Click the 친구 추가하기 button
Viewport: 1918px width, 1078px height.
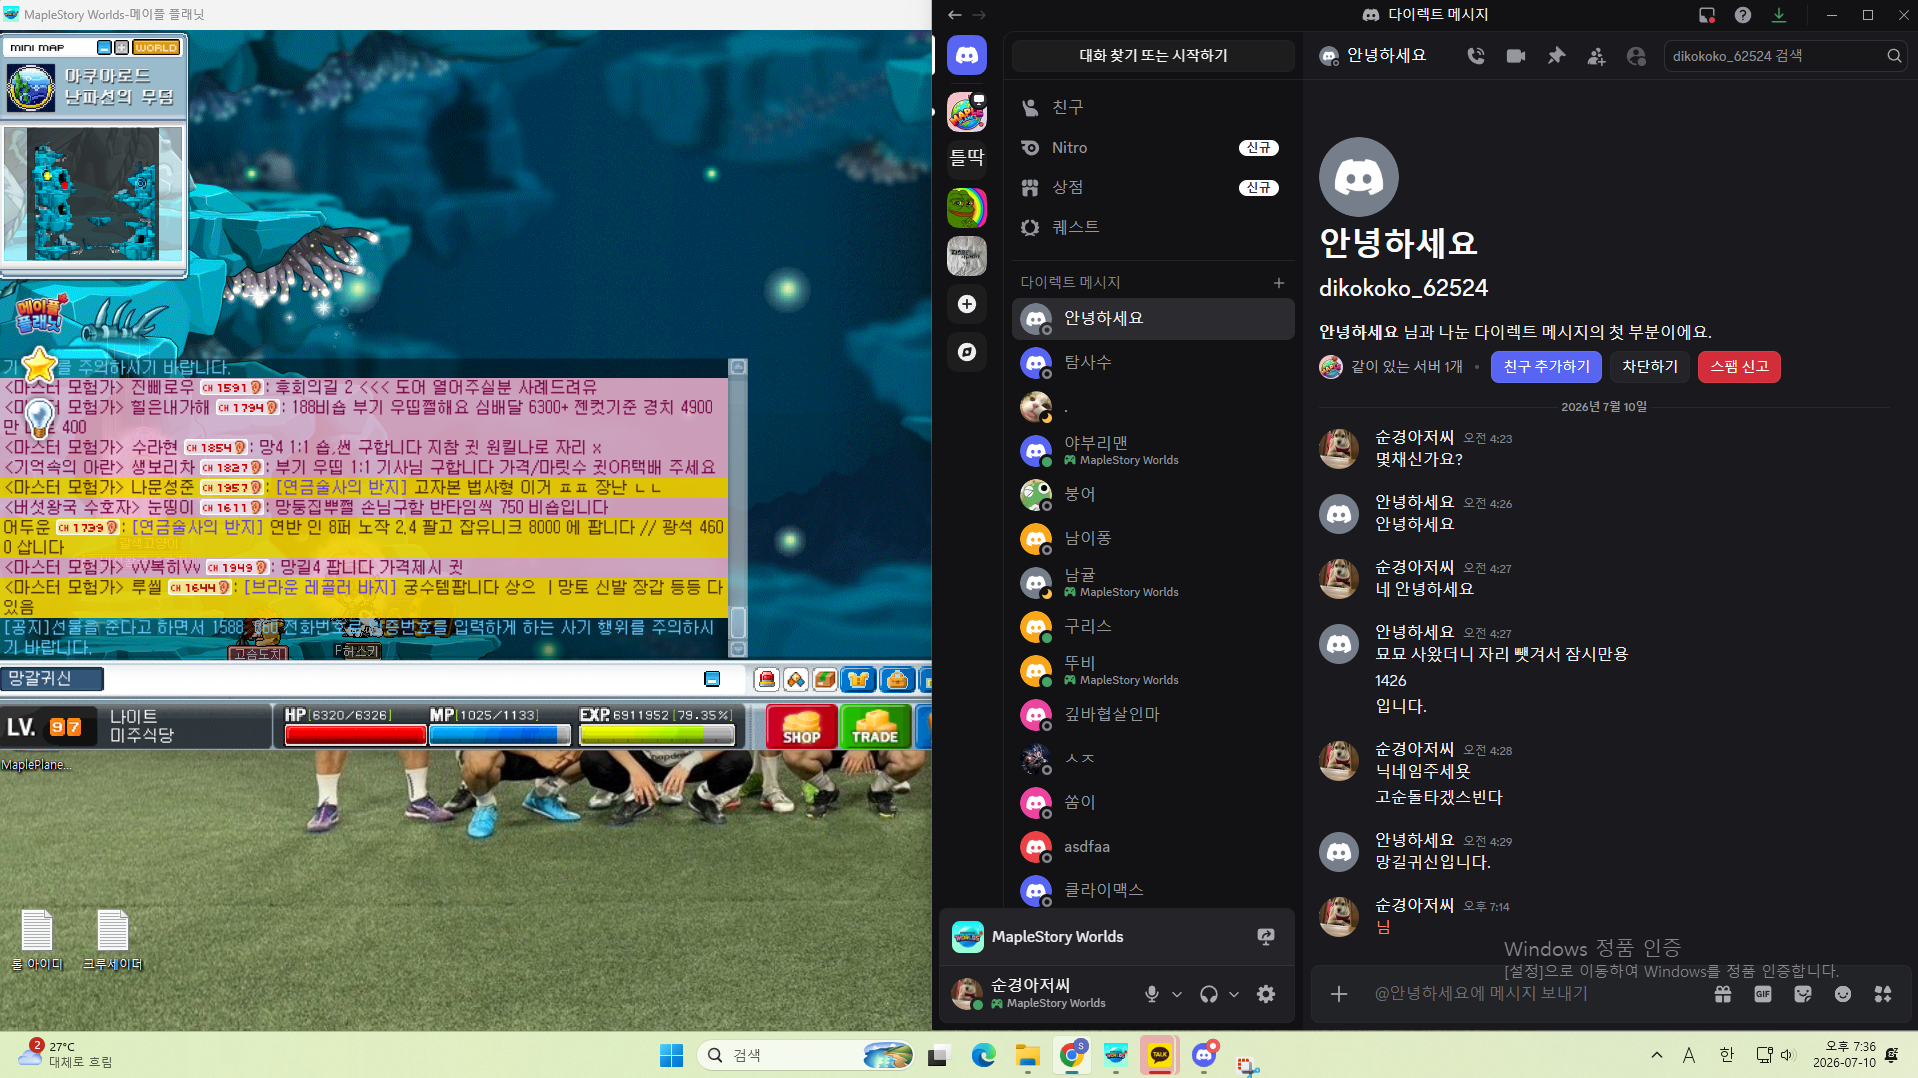coord(1546,367)
